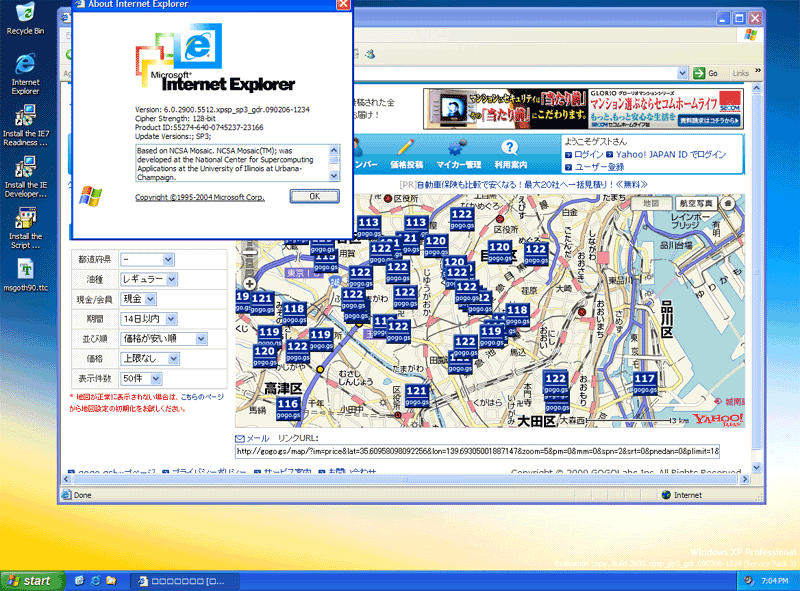The image size is (800, 591).
Task: Select the Install the IE7 Readiness desktop icon
Action: [x=26, y=126]
